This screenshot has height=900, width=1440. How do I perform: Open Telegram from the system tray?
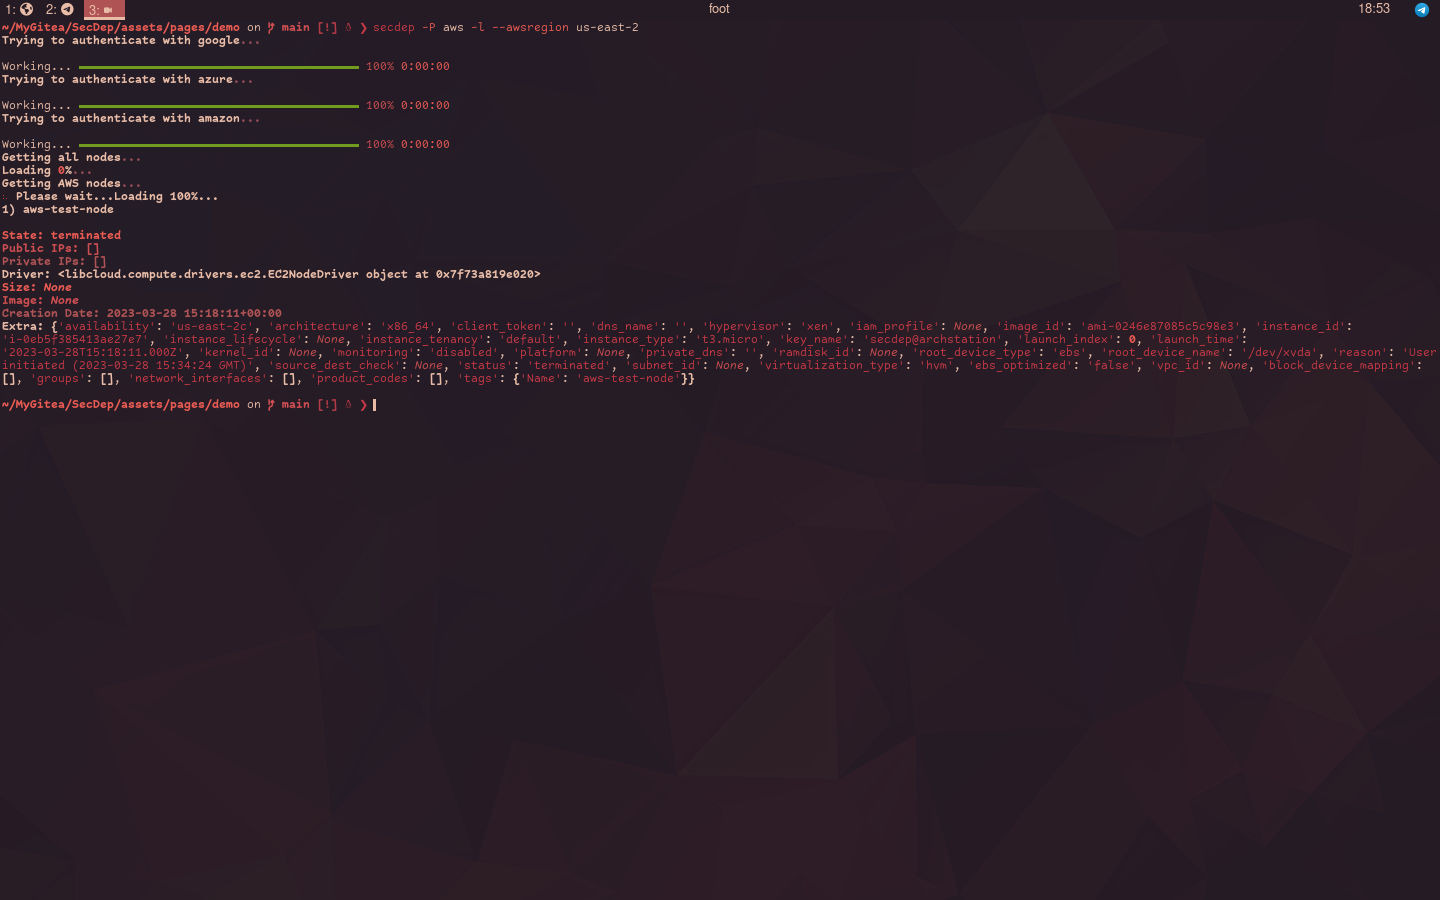click(1421, 9)
